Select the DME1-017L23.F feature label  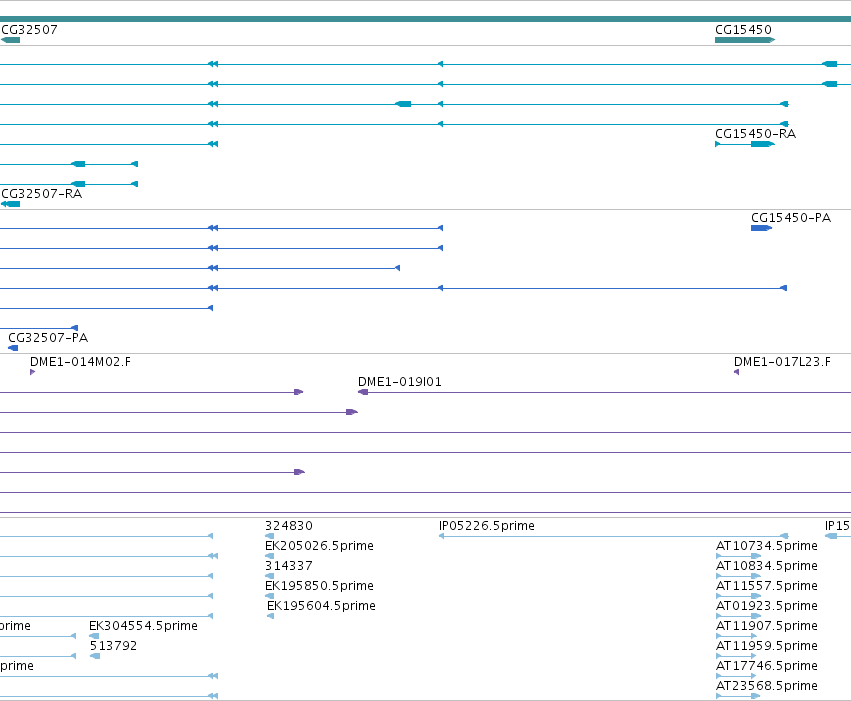(x=782, y=362)
